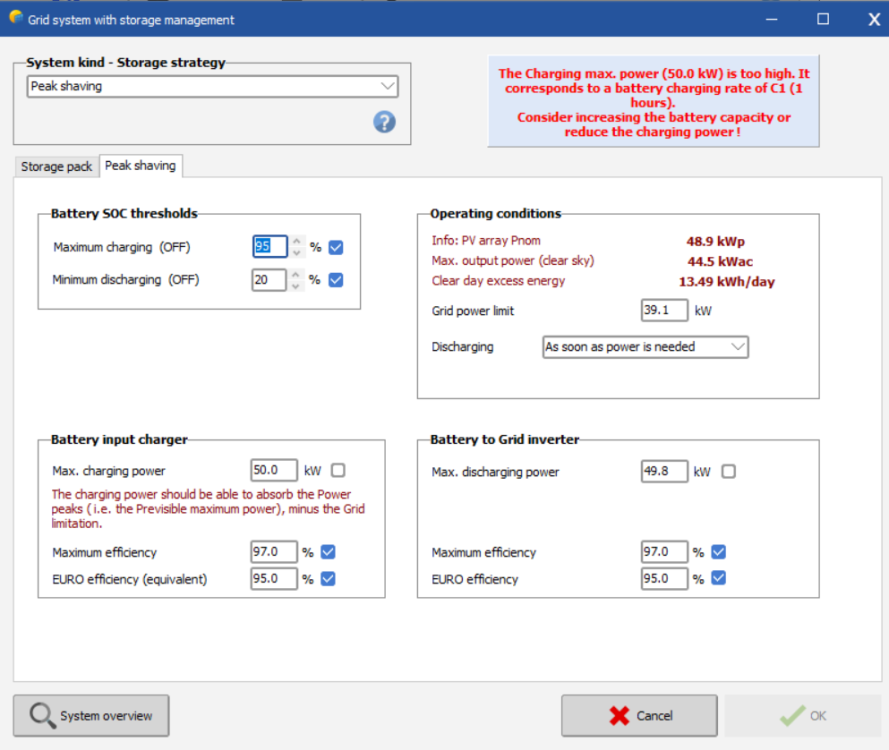Screen dimensions: 889x750
Task: Select the Peak shaving tab
Action: tap(141, 165)
